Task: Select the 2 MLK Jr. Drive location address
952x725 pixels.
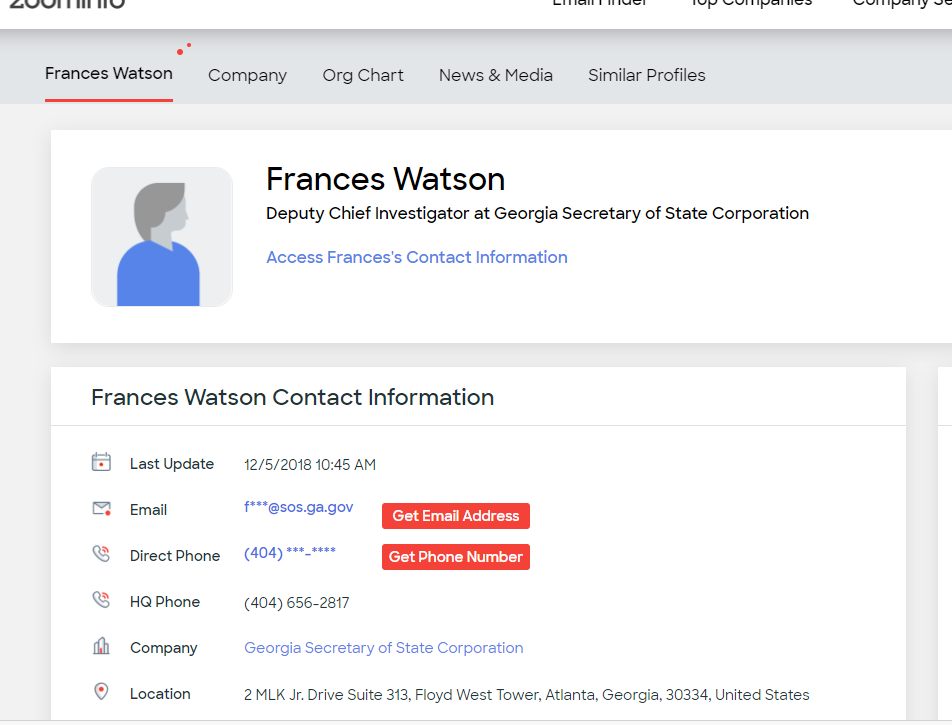Action: click(x=526, y=695)
